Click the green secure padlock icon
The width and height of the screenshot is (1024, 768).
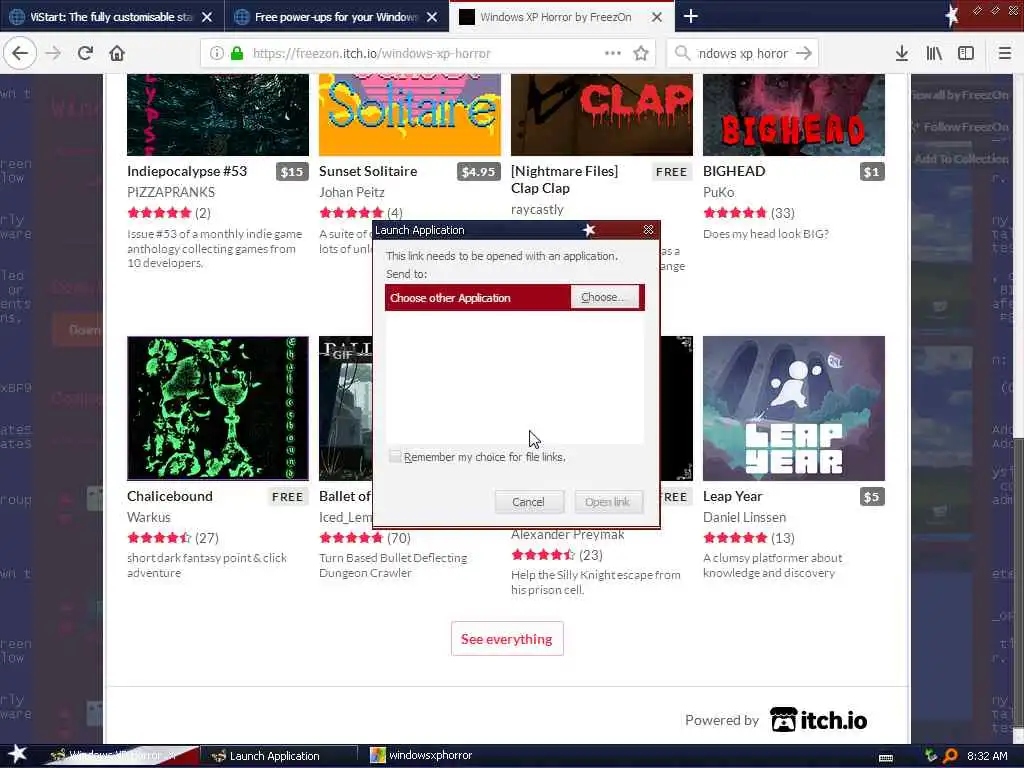pyautogui.click(x=236, y=54)
